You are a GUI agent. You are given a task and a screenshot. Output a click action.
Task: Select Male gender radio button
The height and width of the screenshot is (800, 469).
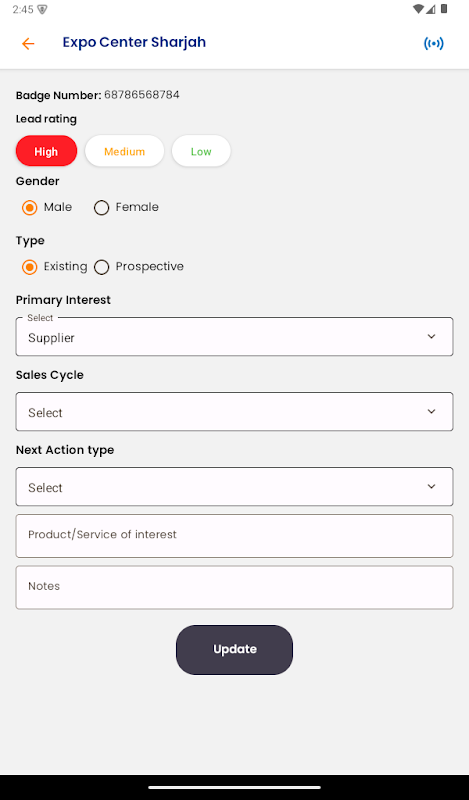coord(30,208)
